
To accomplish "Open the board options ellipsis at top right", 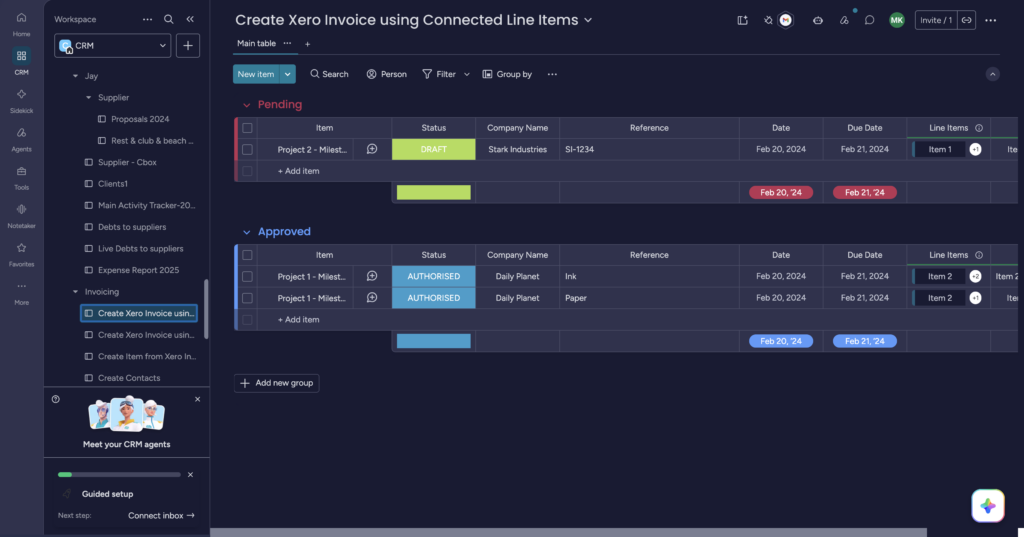I will (x=991, y=20).
